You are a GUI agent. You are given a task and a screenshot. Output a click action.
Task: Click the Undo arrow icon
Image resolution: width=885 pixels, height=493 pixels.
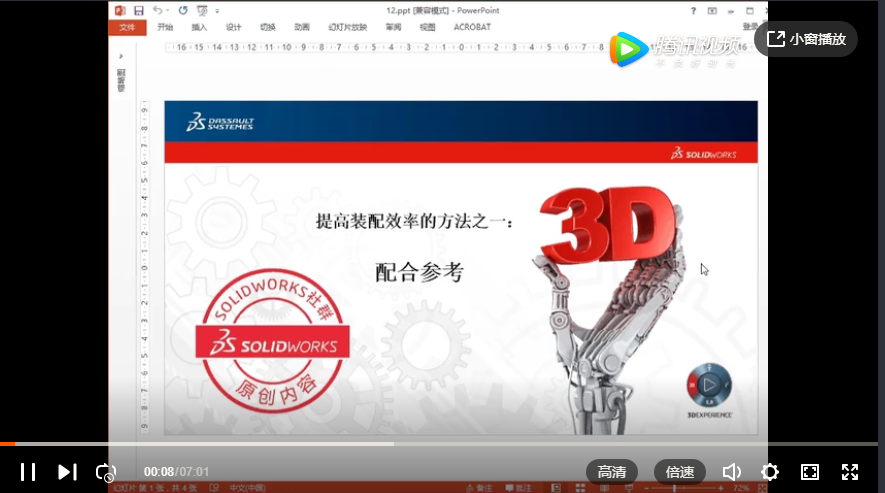[x=157, y=10]
